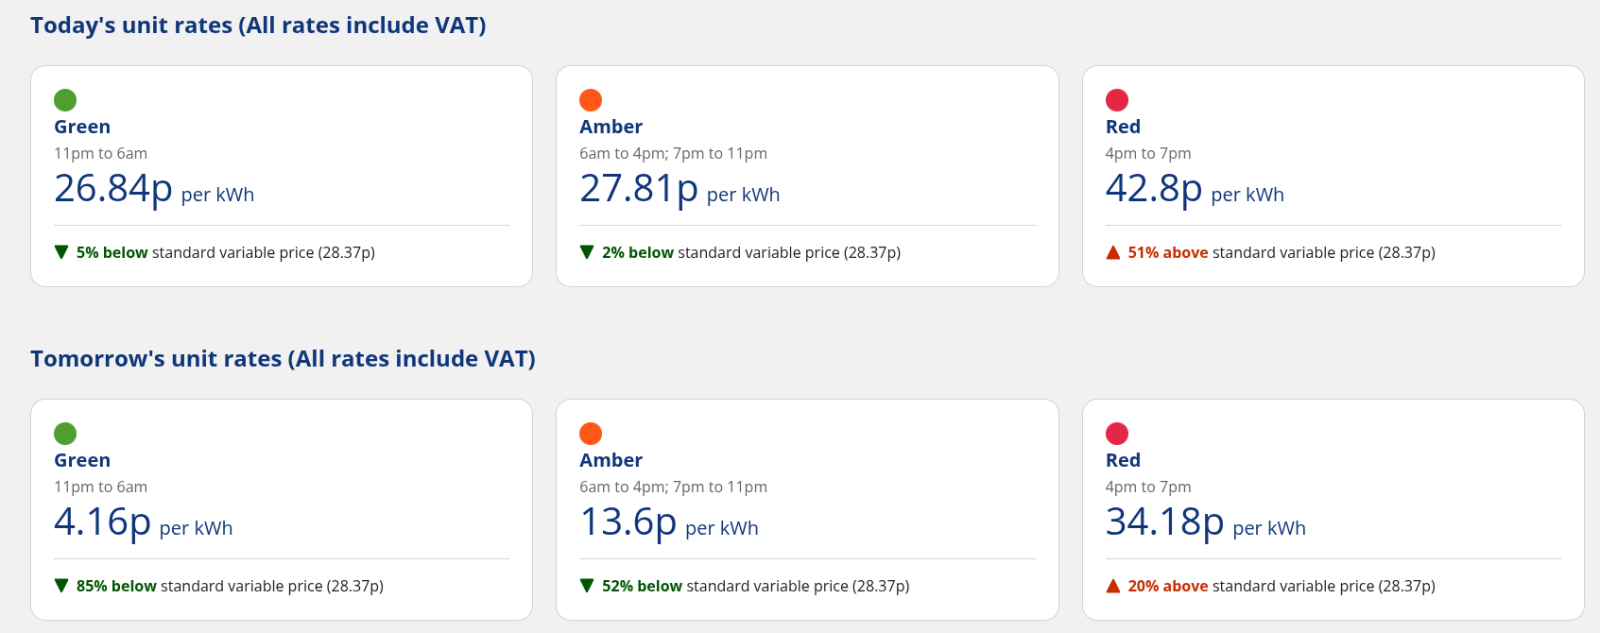Click the red circle in tomorrow's Red card

click(1117, 433)
